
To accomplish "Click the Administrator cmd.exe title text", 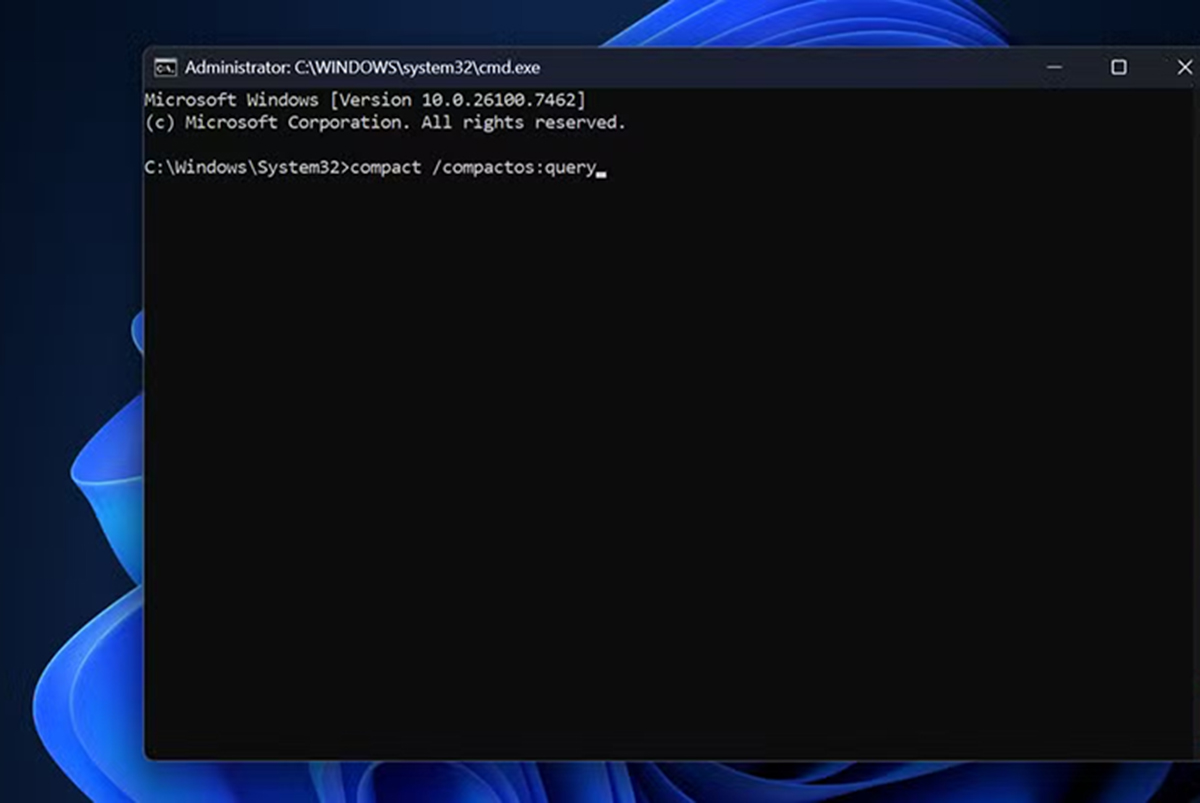I will pyautogui.click(x=362, y=68).
